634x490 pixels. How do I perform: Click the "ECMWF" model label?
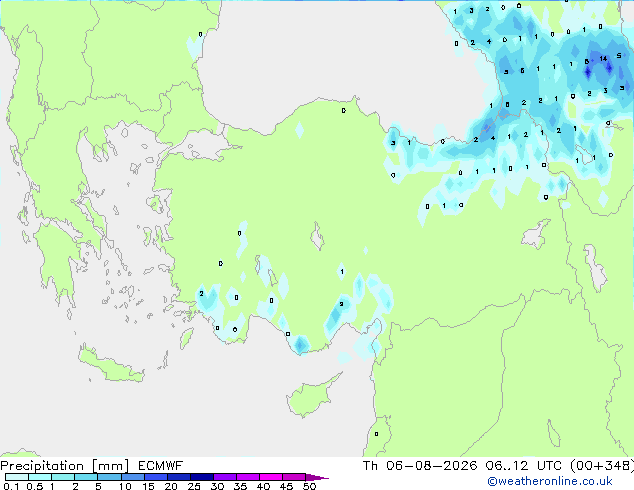coord(161,466)
